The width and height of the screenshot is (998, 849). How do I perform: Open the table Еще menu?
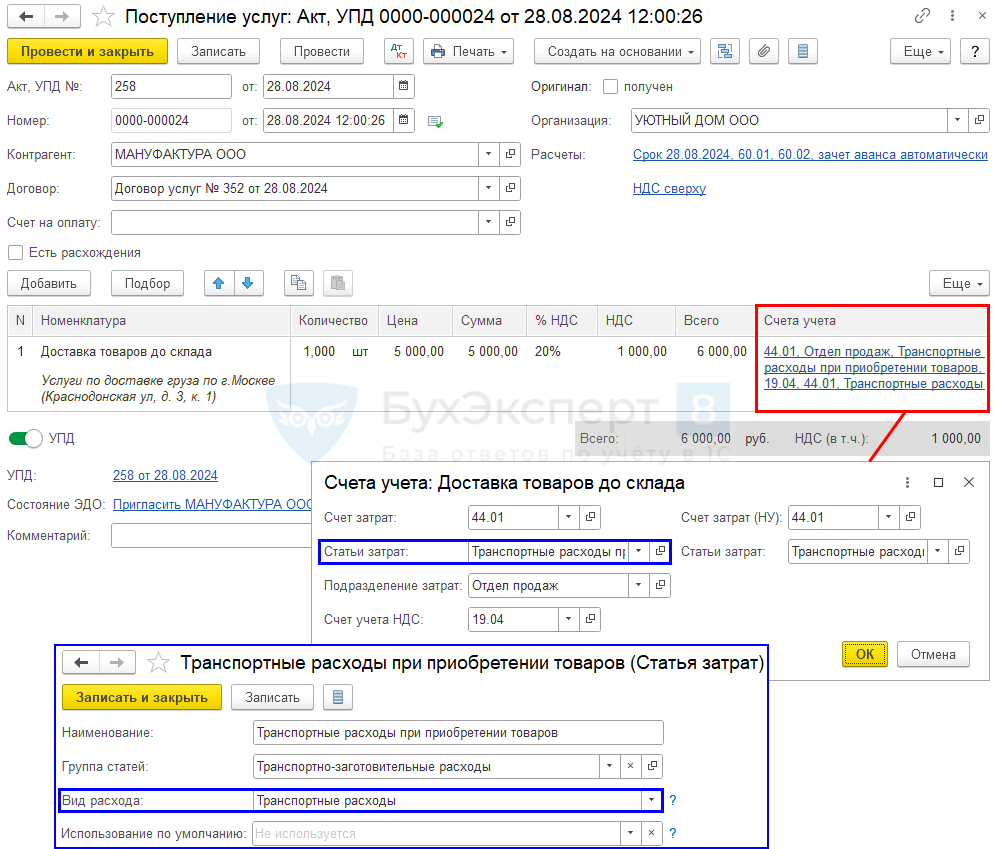click(x=959, y=283)
